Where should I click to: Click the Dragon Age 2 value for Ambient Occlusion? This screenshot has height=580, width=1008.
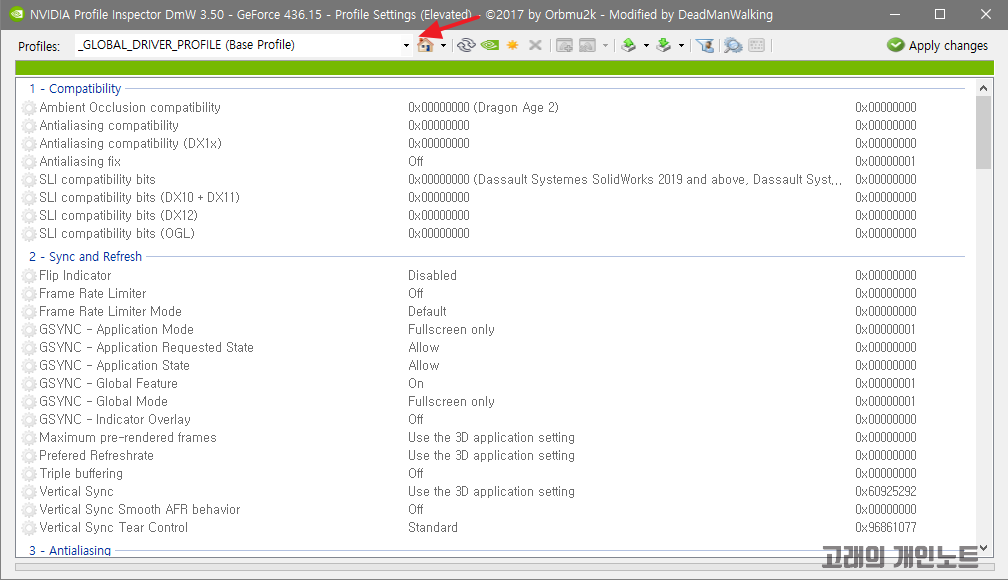click(x=483, y=107)
